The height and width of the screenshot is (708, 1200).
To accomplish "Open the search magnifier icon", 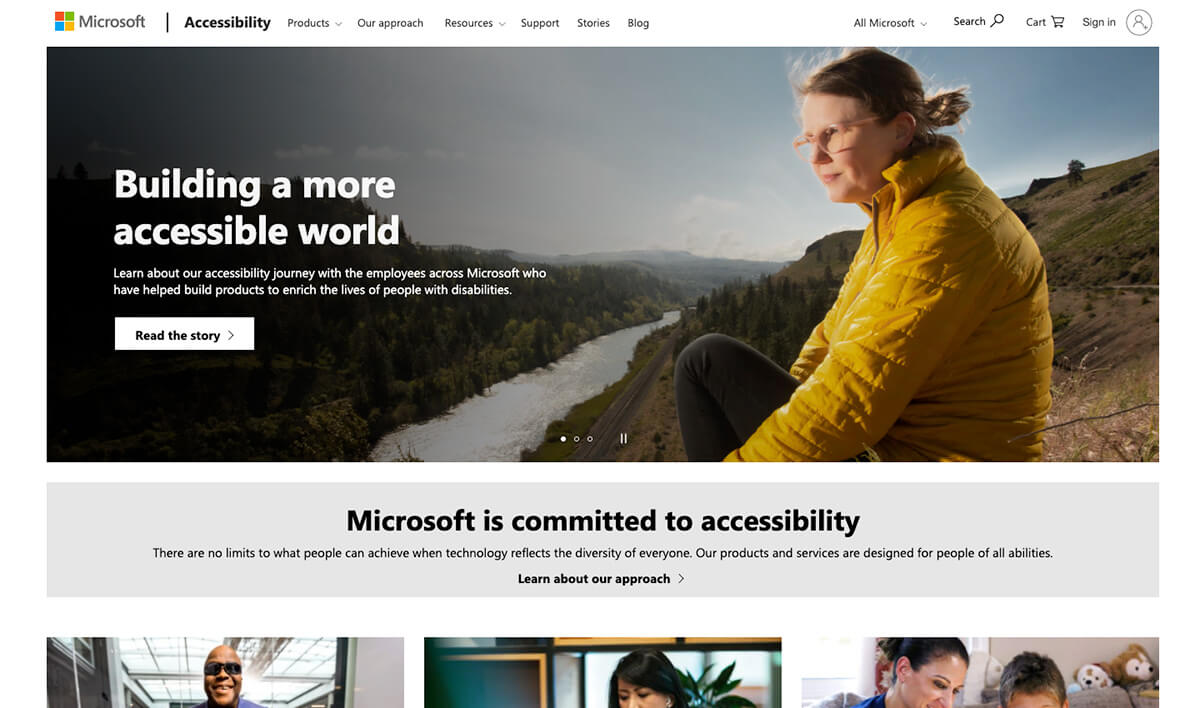I will [x=997, y=21].
